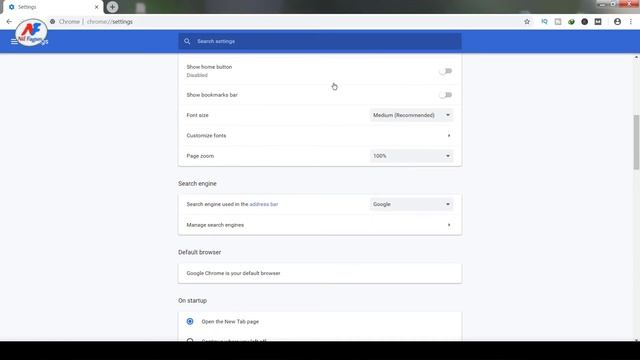Open the Page zoom dropdown

click(411, 156)
